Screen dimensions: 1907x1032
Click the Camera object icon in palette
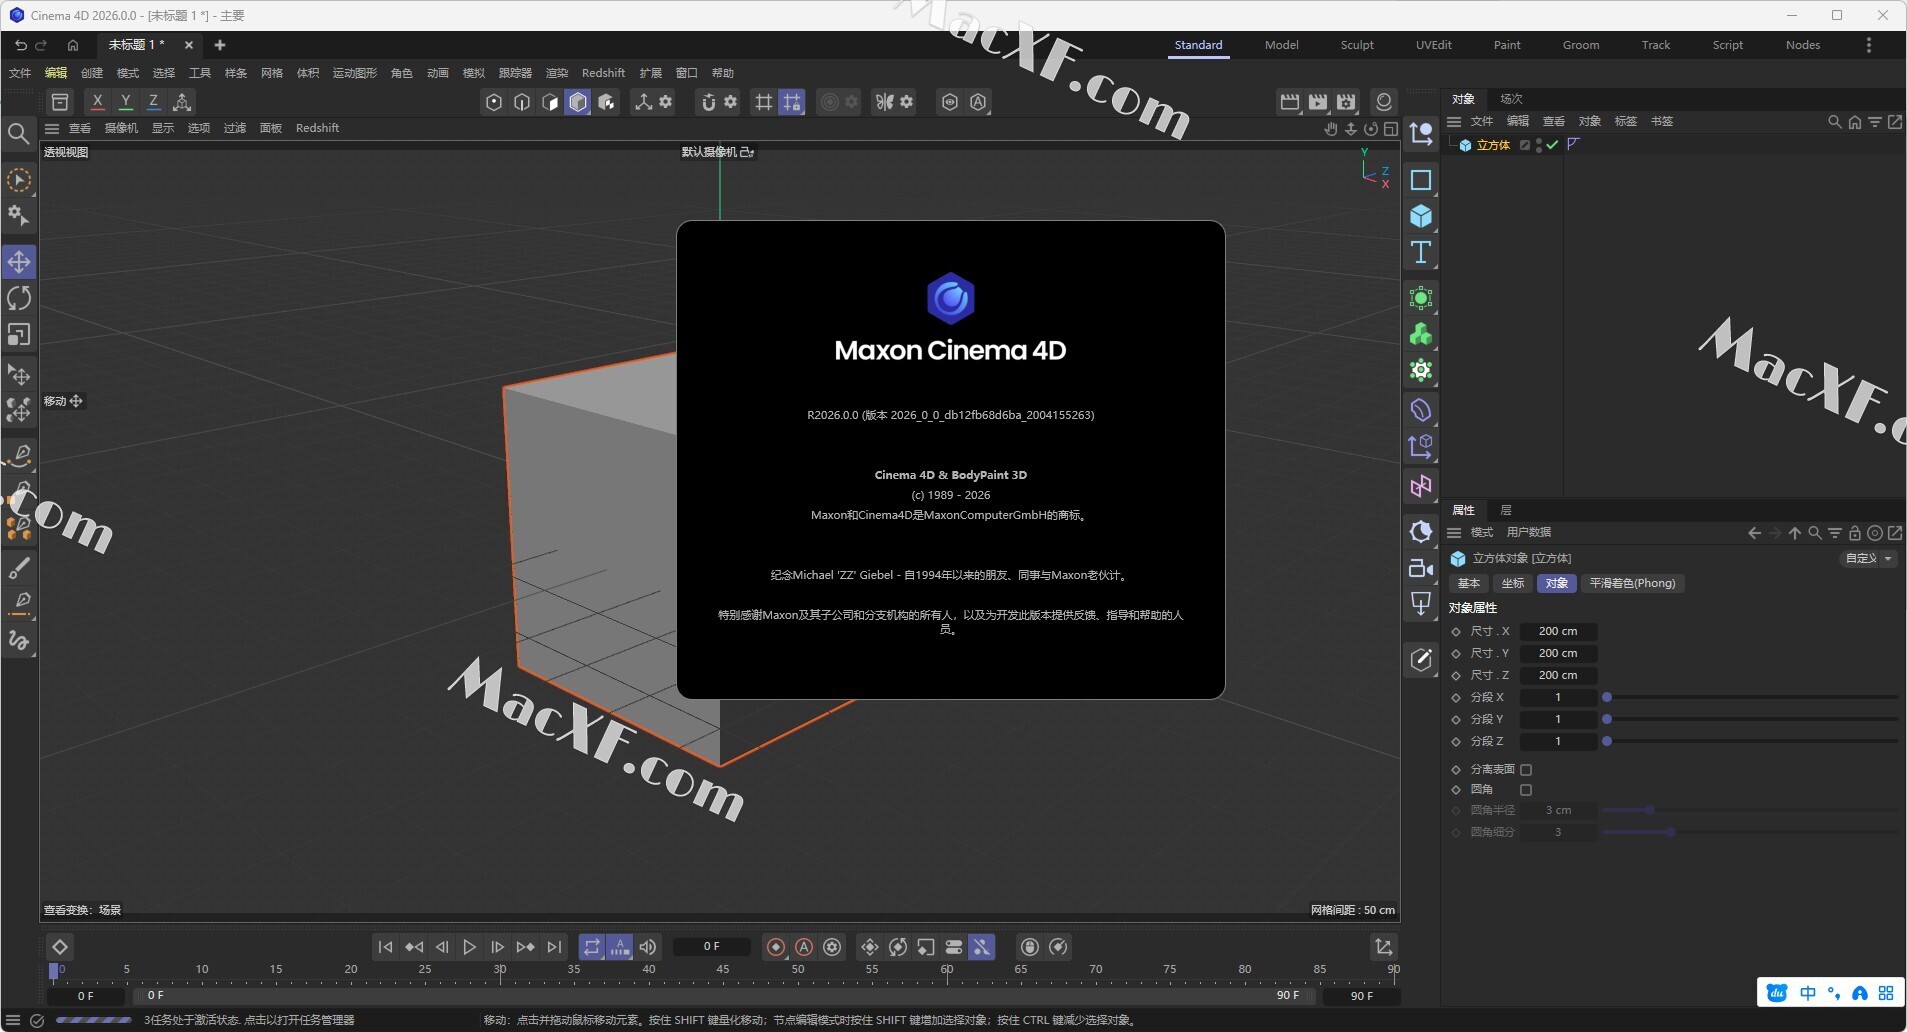tap(1421, 568)
